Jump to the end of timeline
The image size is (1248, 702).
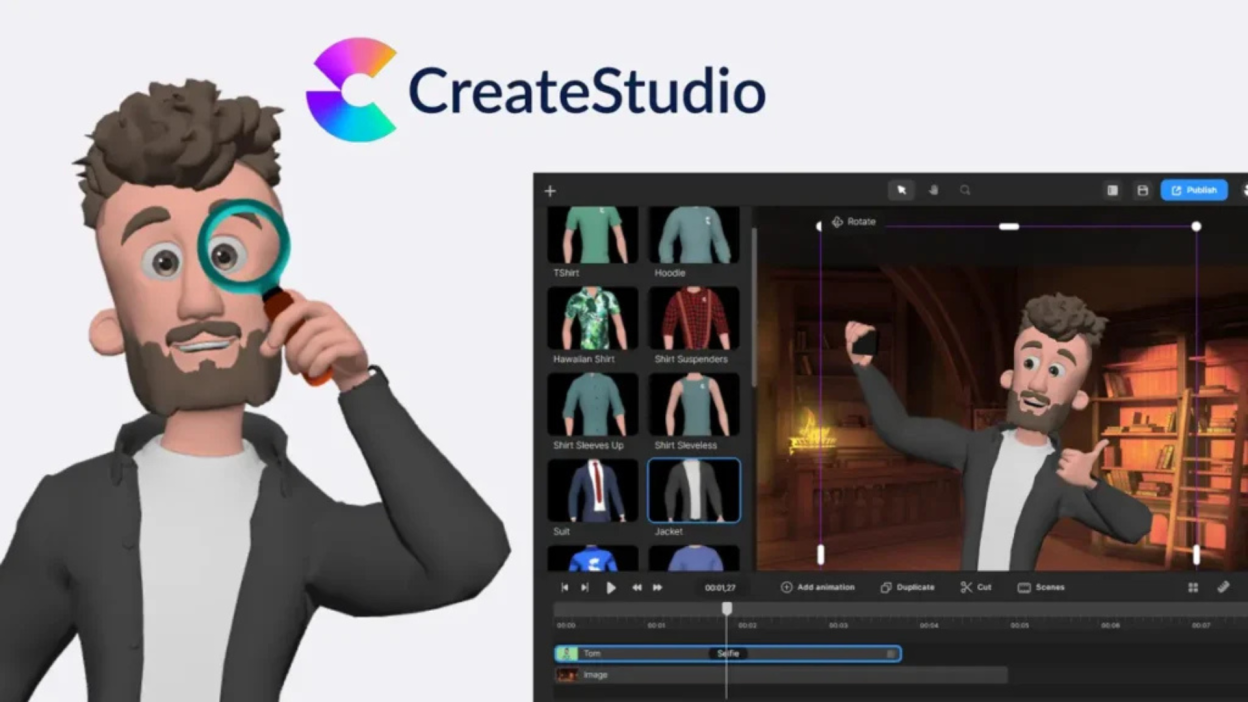[x=585, y=588]
